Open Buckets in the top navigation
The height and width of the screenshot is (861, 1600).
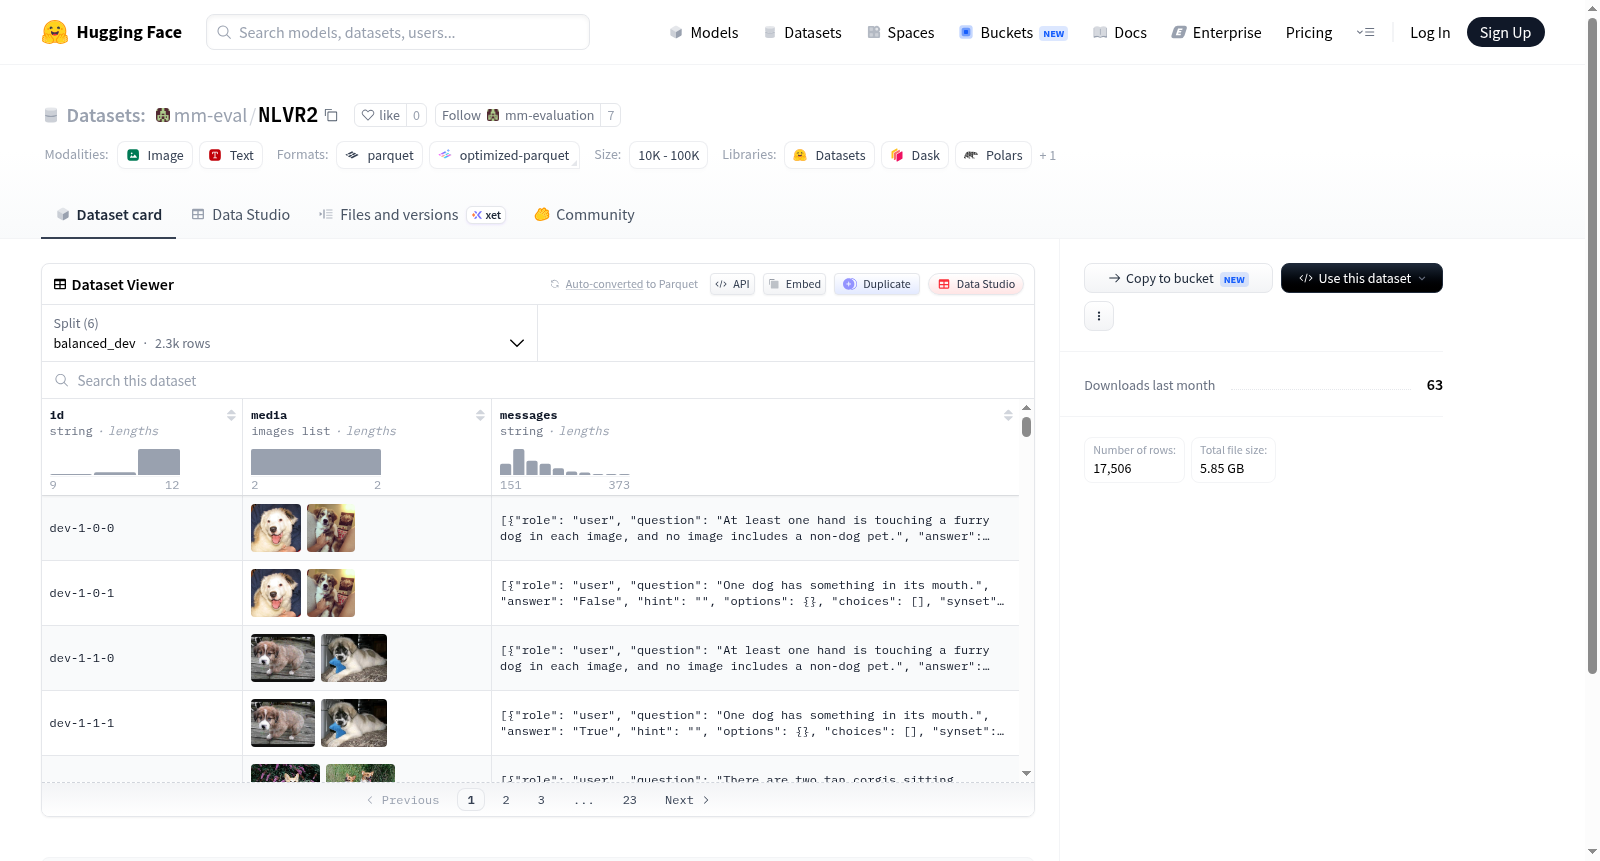1013,32
